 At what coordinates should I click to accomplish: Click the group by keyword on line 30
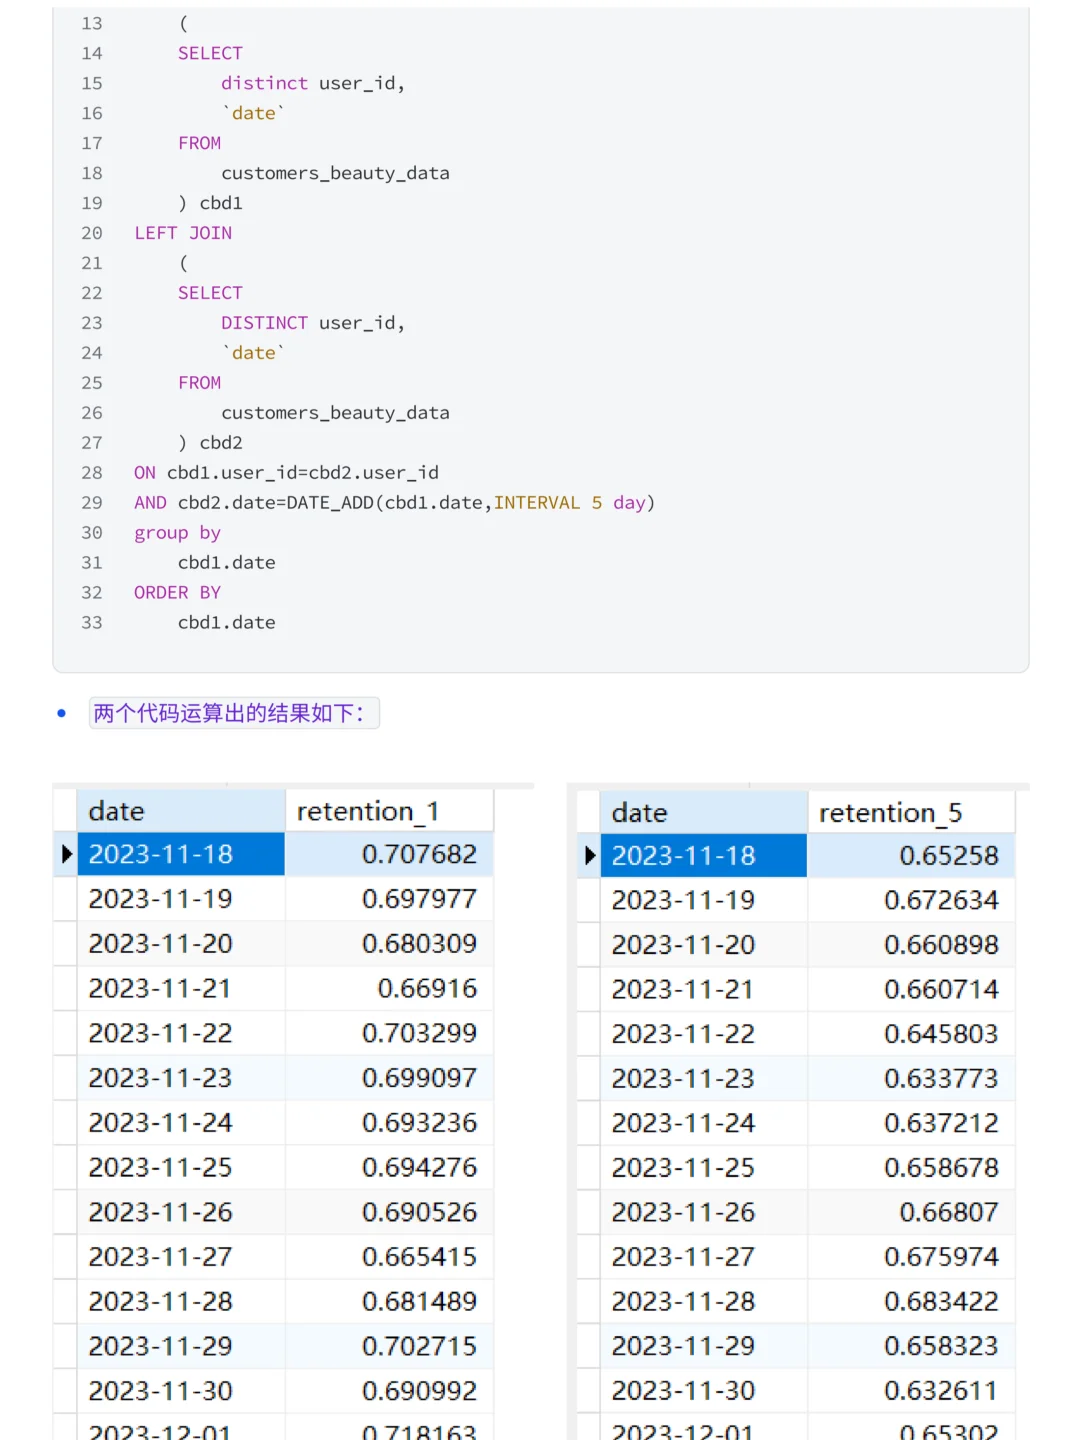click(177, 532)
